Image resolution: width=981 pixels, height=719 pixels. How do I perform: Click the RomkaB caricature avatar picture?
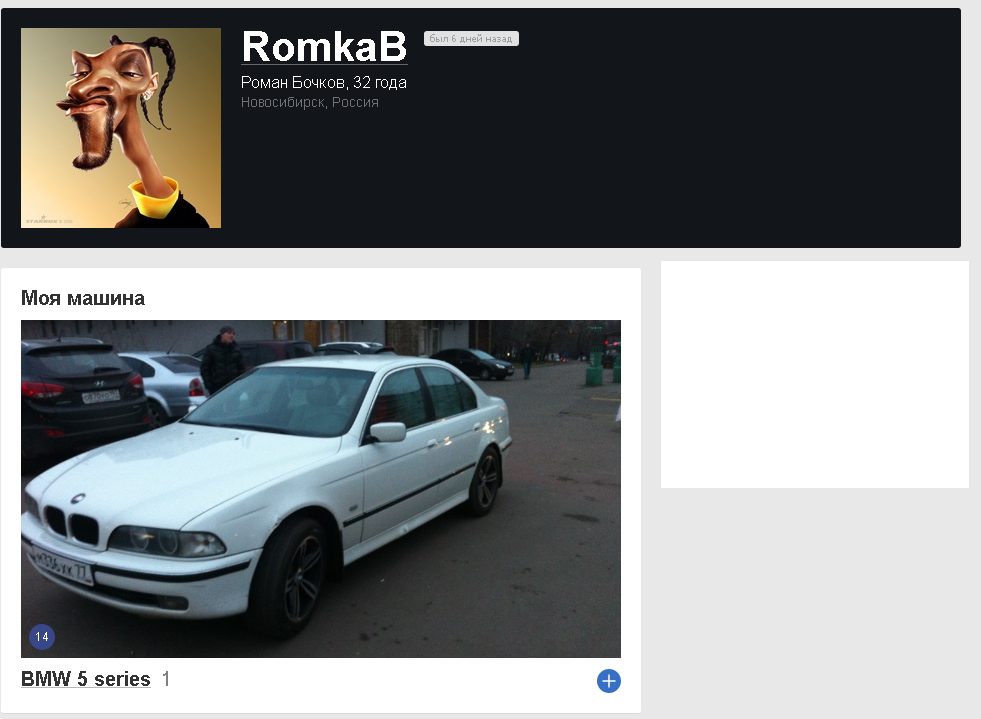click(x=121, y=128)
